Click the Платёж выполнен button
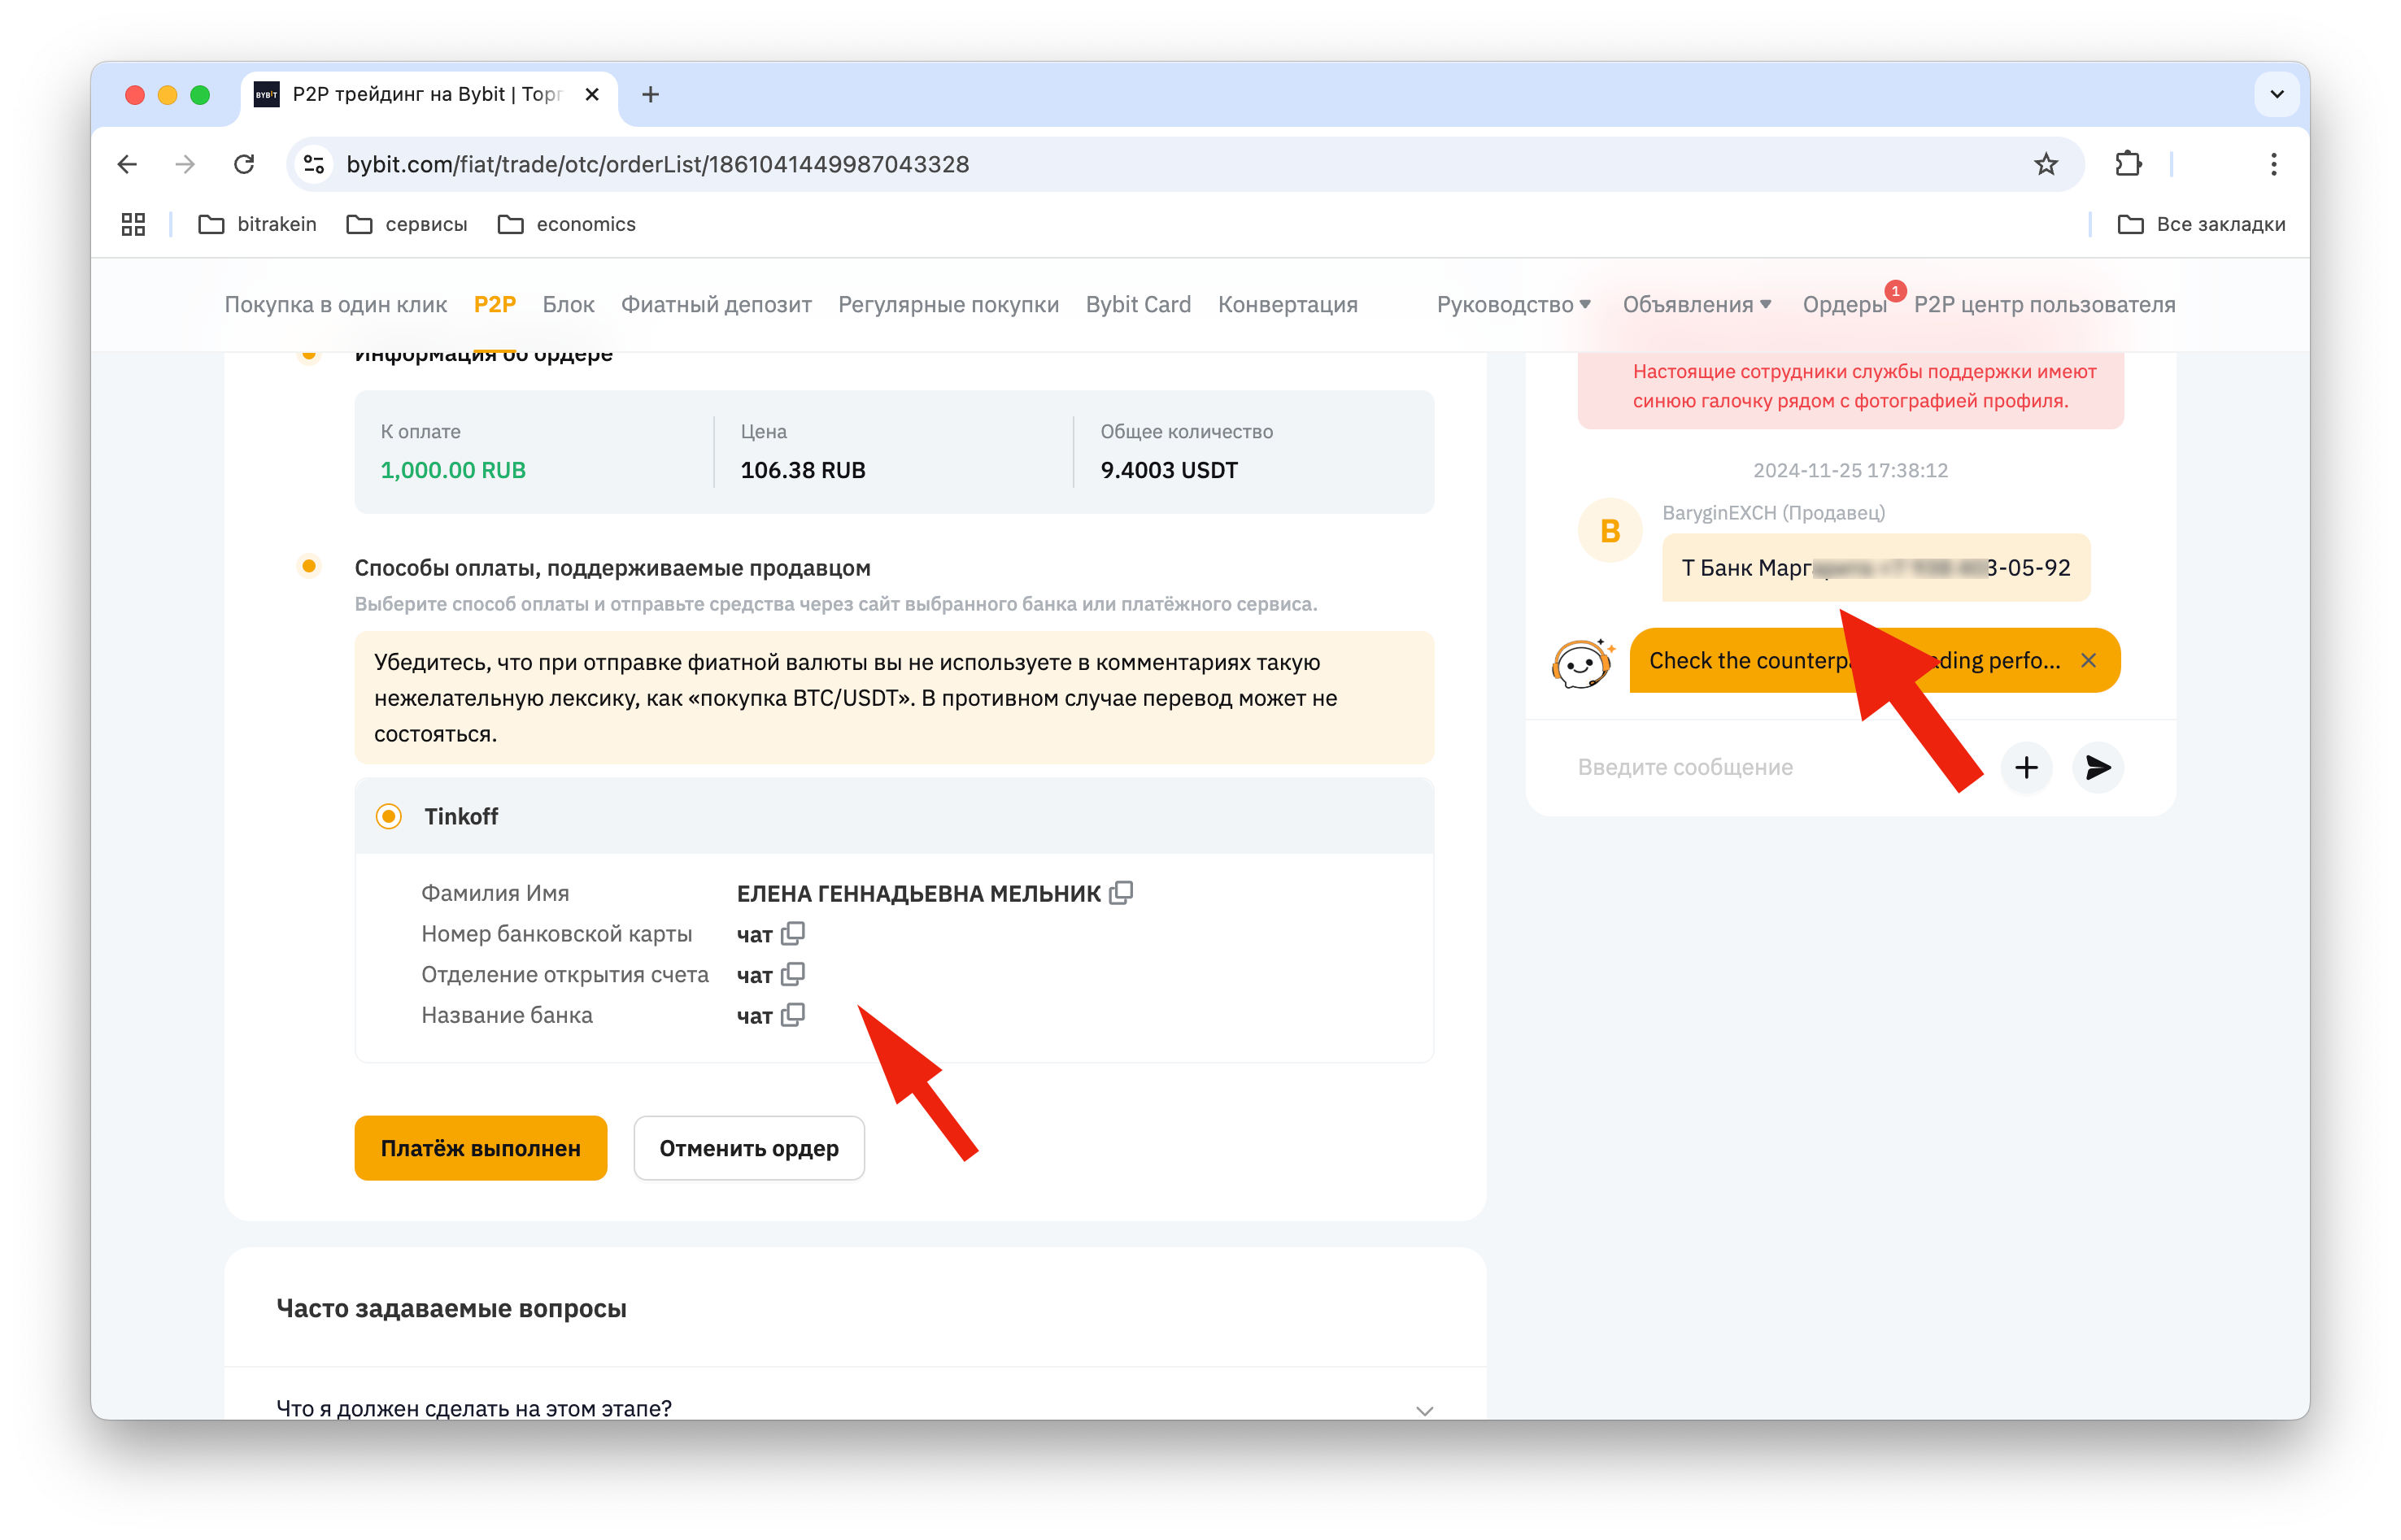The width and height of the screenshot is (2401, 1540). tap(481, 1147)
